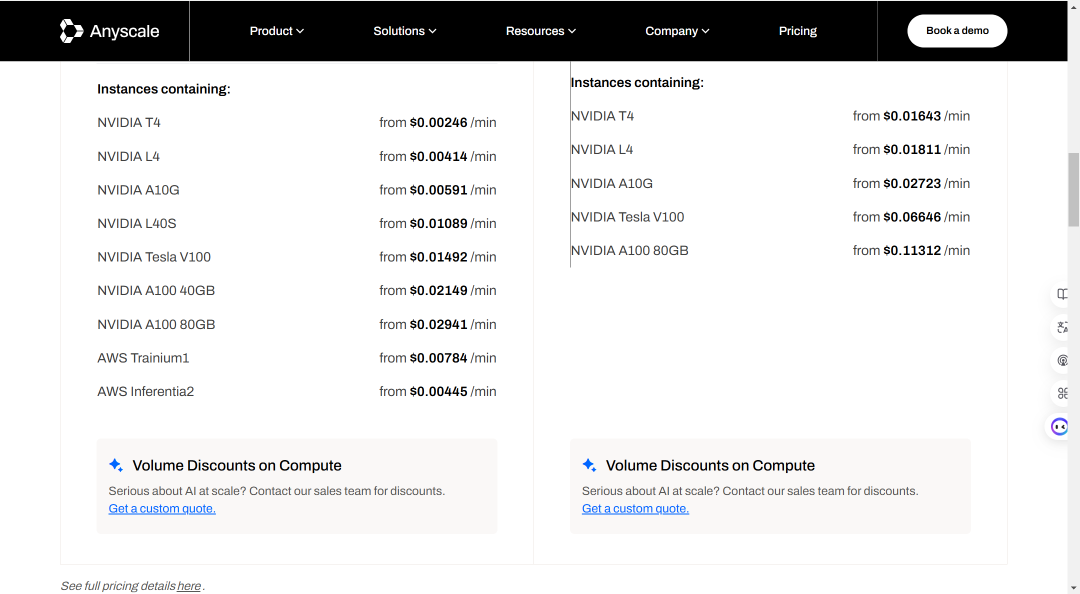Open left card's Get a custom quote link
Screen dimensions: 1080x594
[x=162, y=509]
